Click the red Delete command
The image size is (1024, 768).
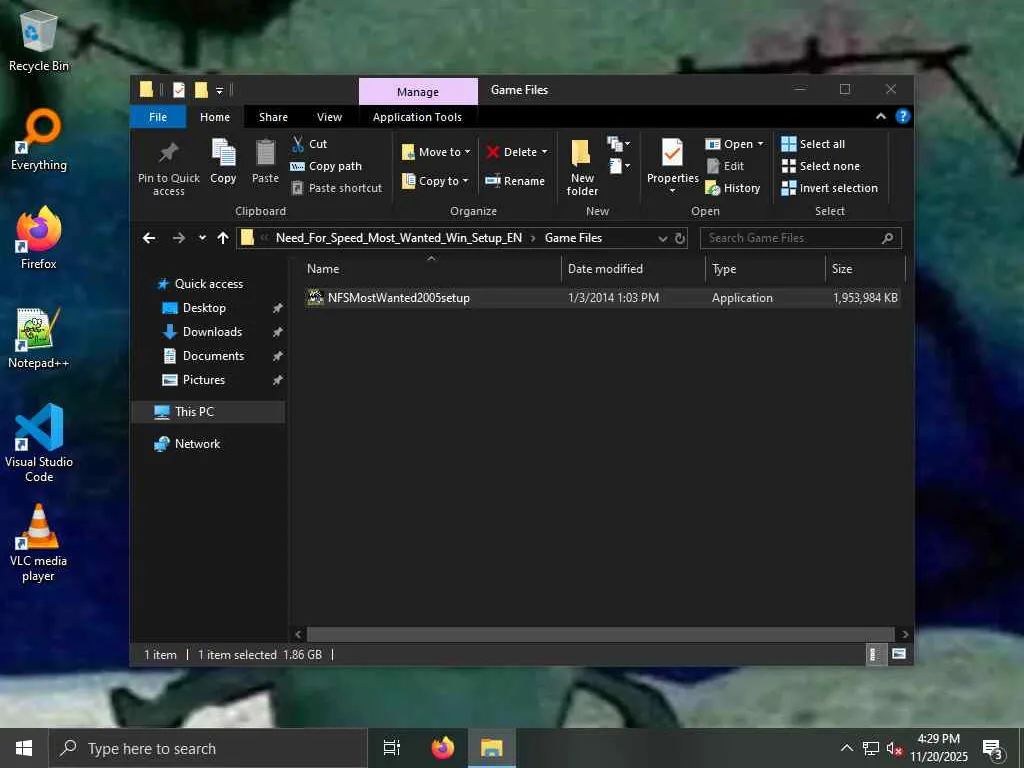[511, 152]
